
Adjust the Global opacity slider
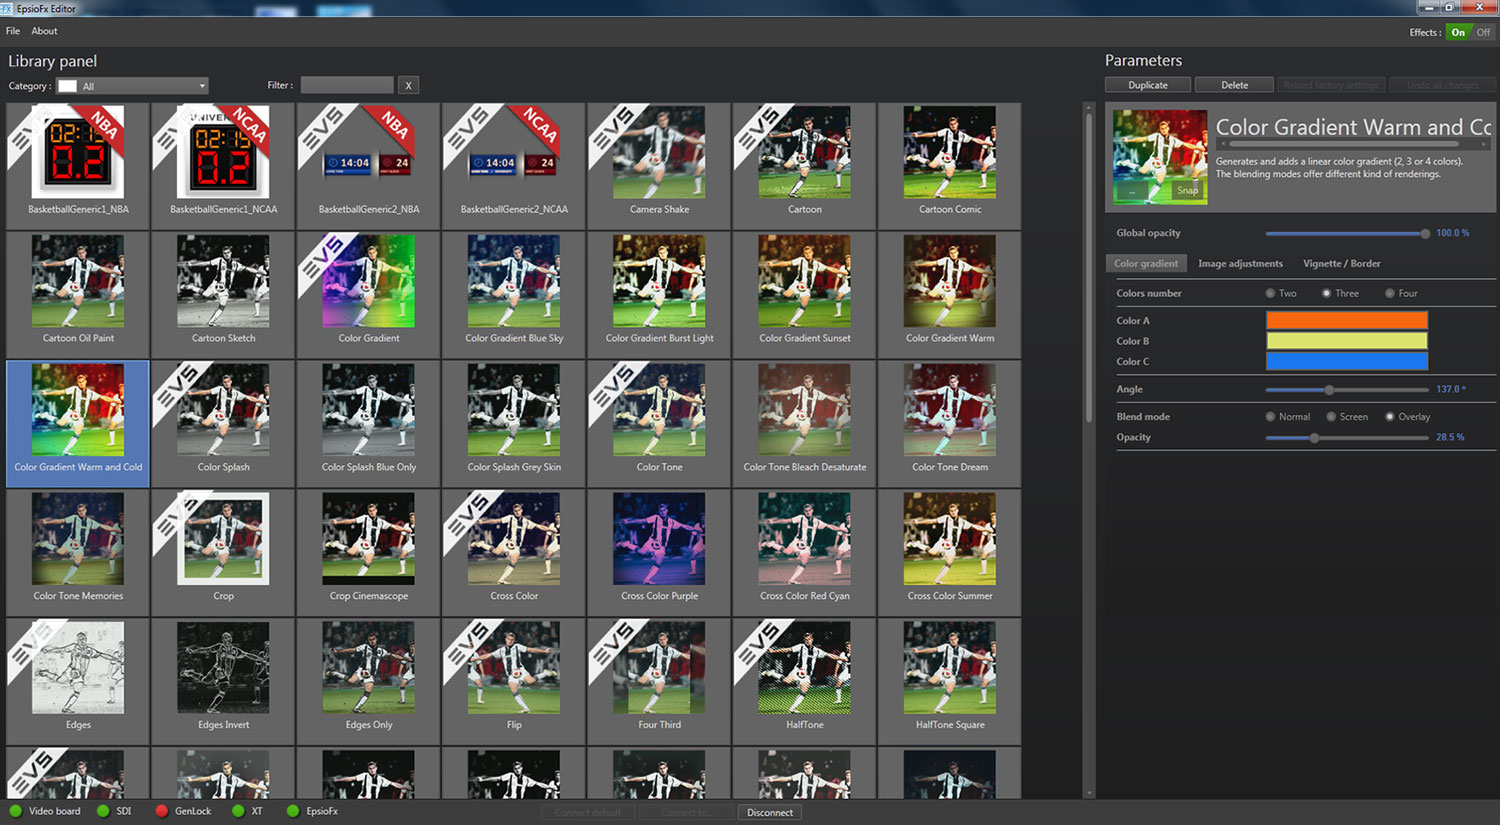(1347, 233)
